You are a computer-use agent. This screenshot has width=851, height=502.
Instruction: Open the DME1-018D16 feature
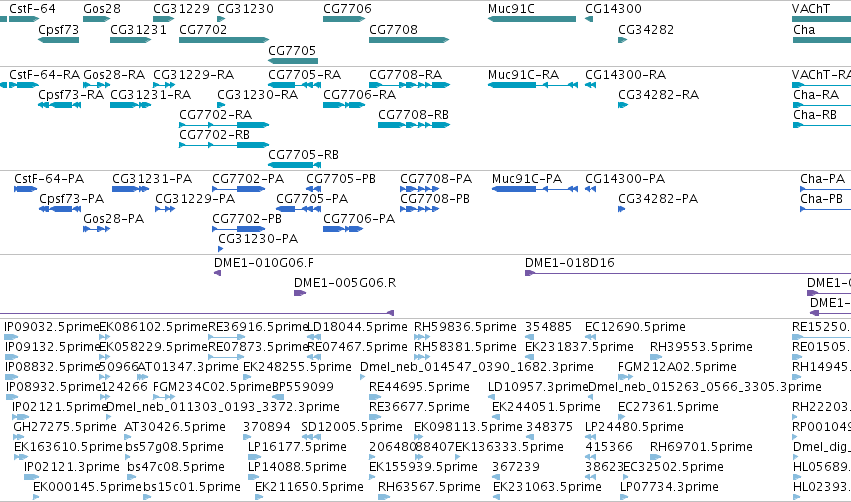pos(688,273)
